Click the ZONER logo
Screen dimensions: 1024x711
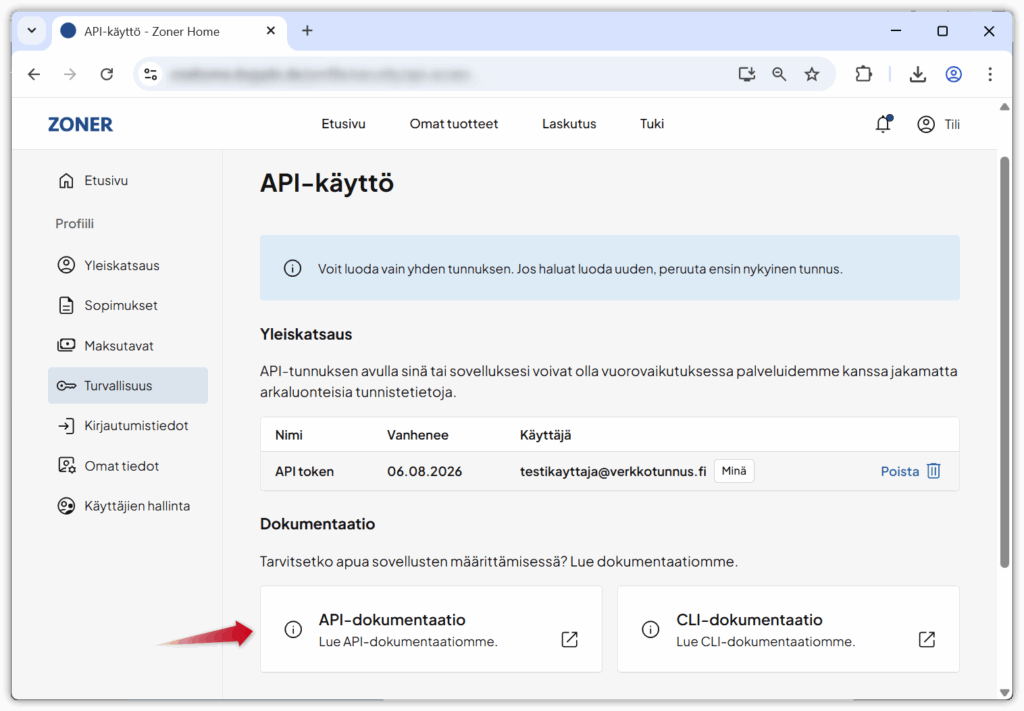click(80, 124)
